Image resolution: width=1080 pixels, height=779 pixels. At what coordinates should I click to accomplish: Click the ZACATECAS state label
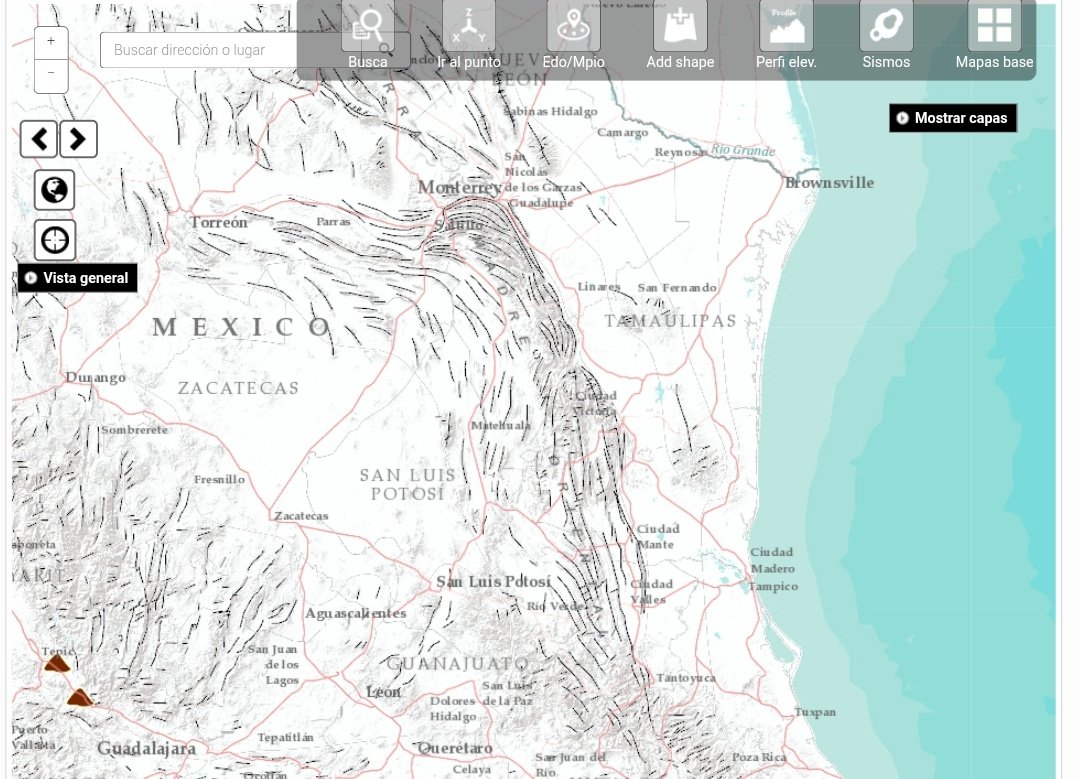point(239,388)
